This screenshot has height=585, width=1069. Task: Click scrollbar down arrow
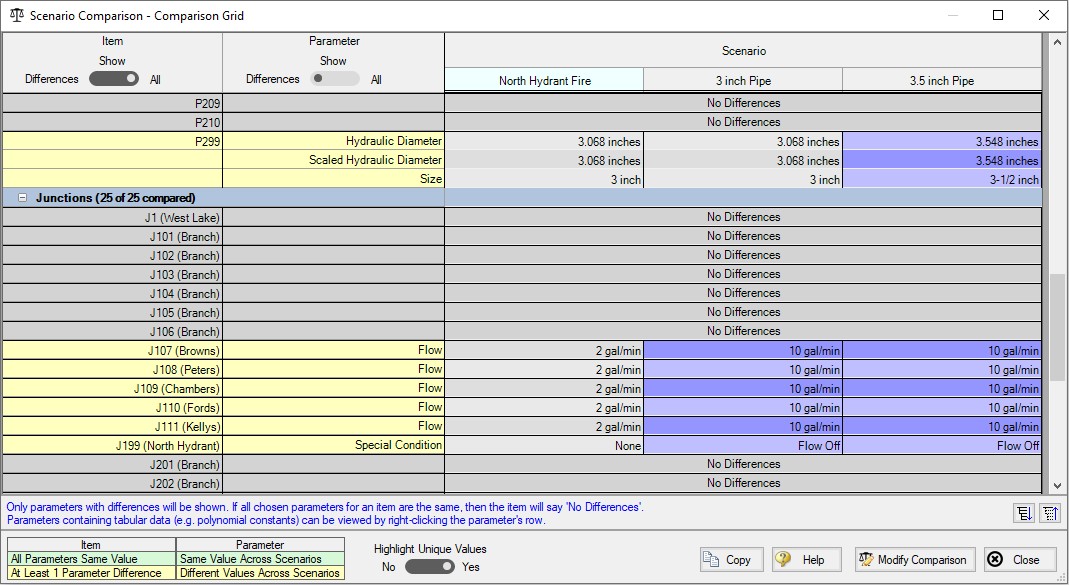click(x=1057, y=485)
